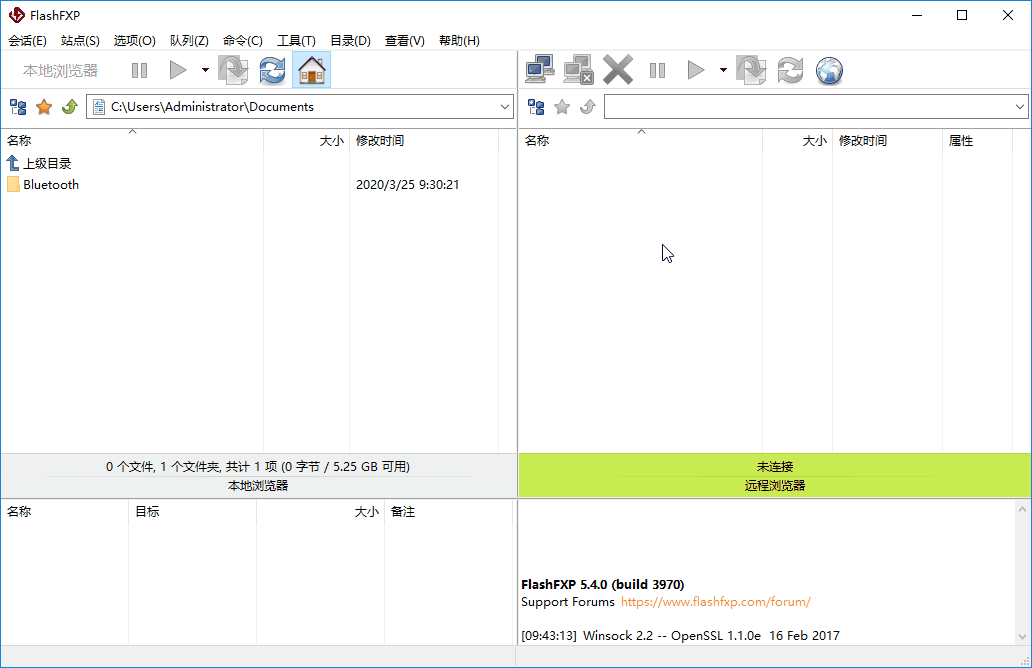Open remote folder tree icon
Screen dimensions: 1032x668
click(536, 107)
